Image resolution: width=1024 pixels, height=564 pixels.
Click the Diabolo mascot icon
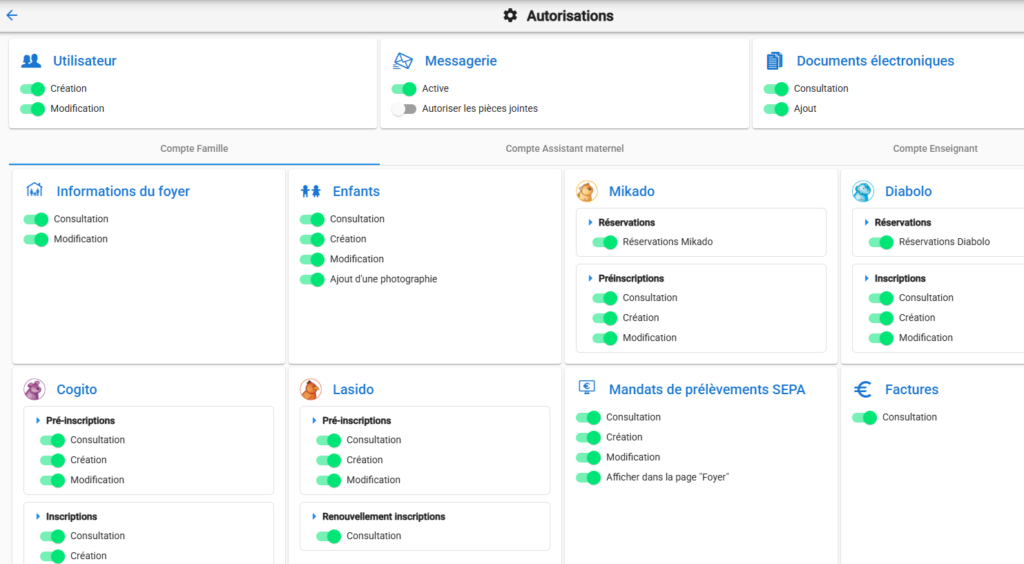[863, 191]
